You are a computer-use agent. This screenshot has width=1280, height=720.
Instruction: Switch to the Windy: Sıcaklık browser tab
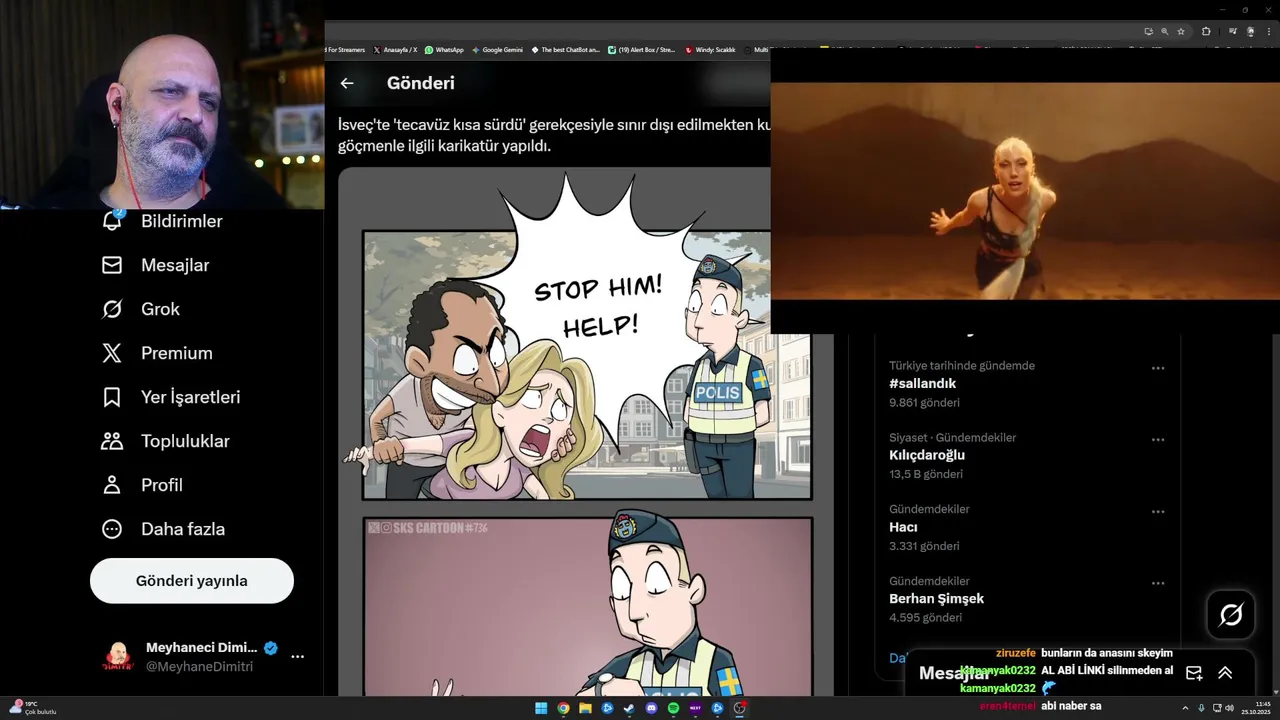coord(709,49)
